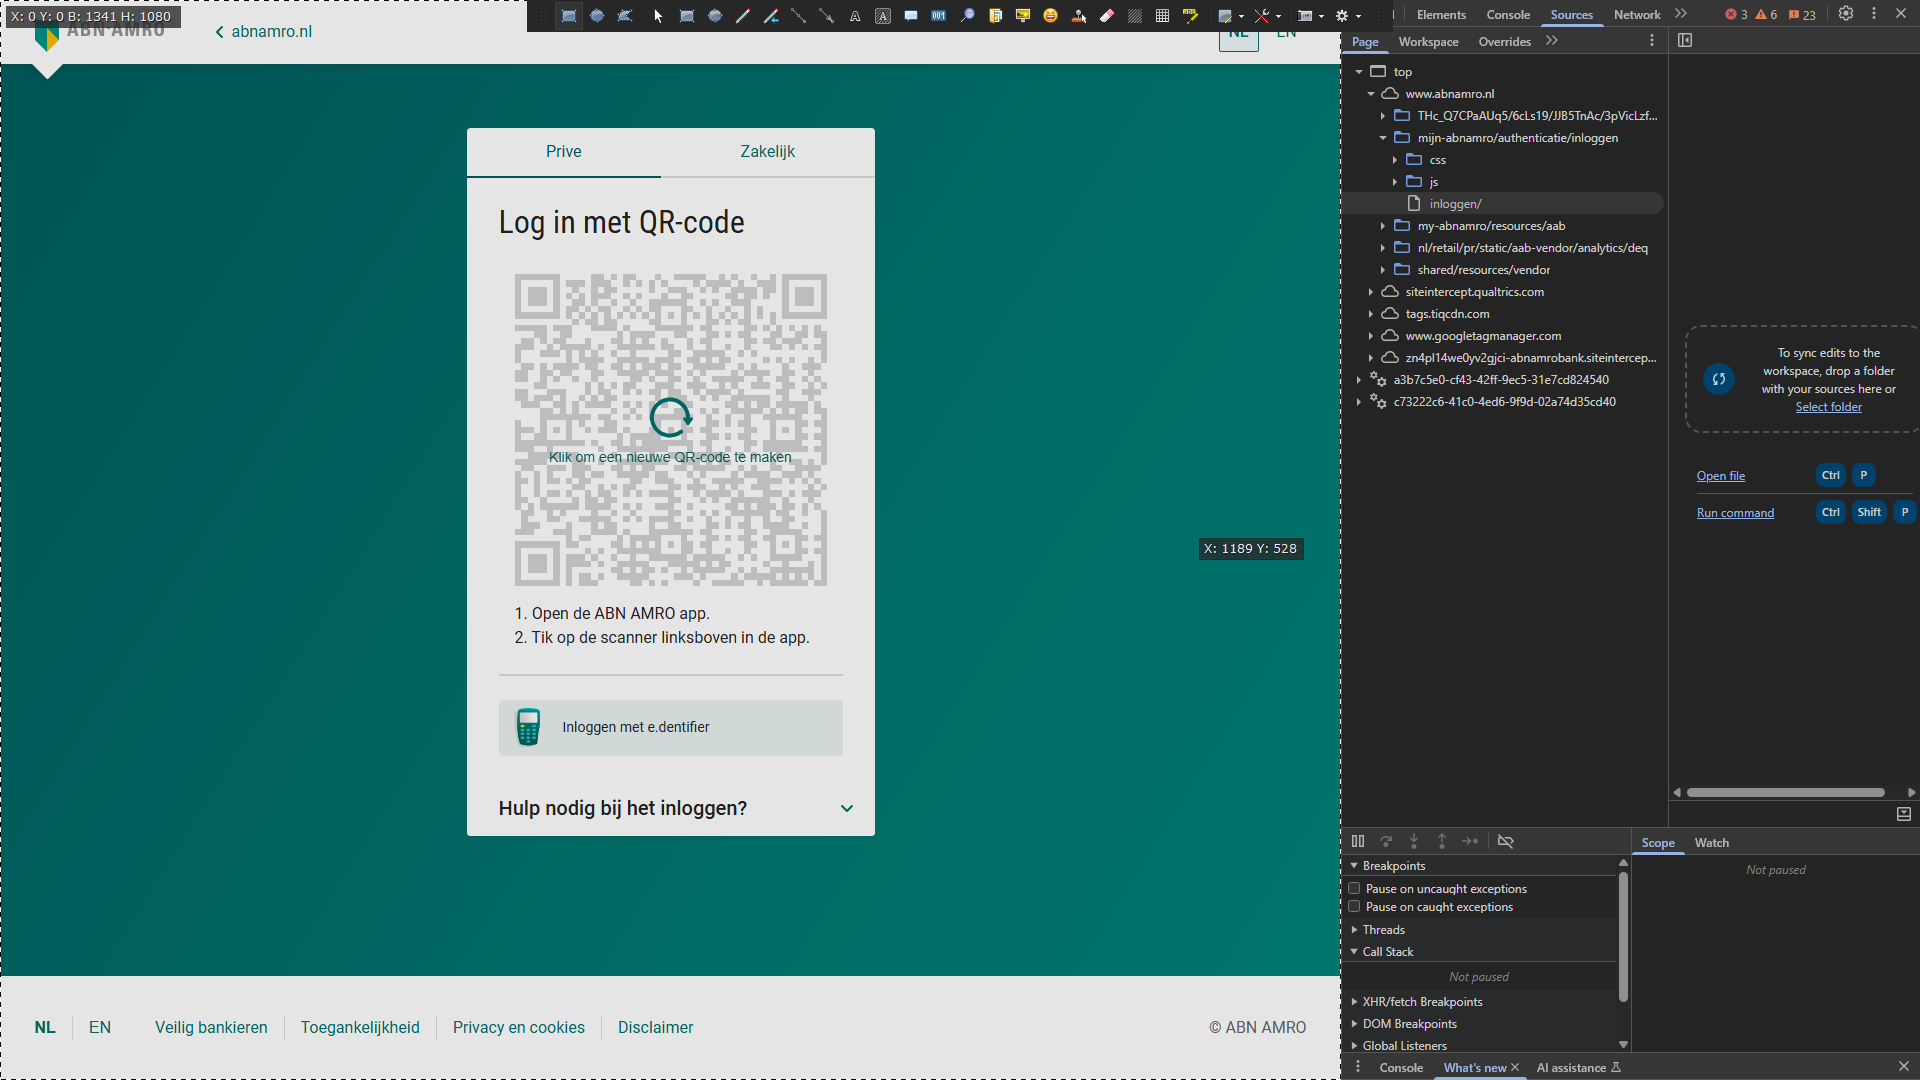1920x1080 pixels.
Task: Click the QR code refresh icon
Action: pos(670,418)
